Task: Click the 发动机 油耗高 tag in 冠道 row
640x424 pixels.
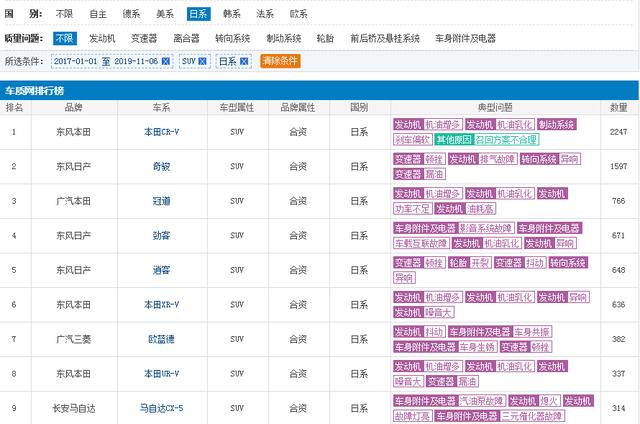Action: [x=465, y=209]
